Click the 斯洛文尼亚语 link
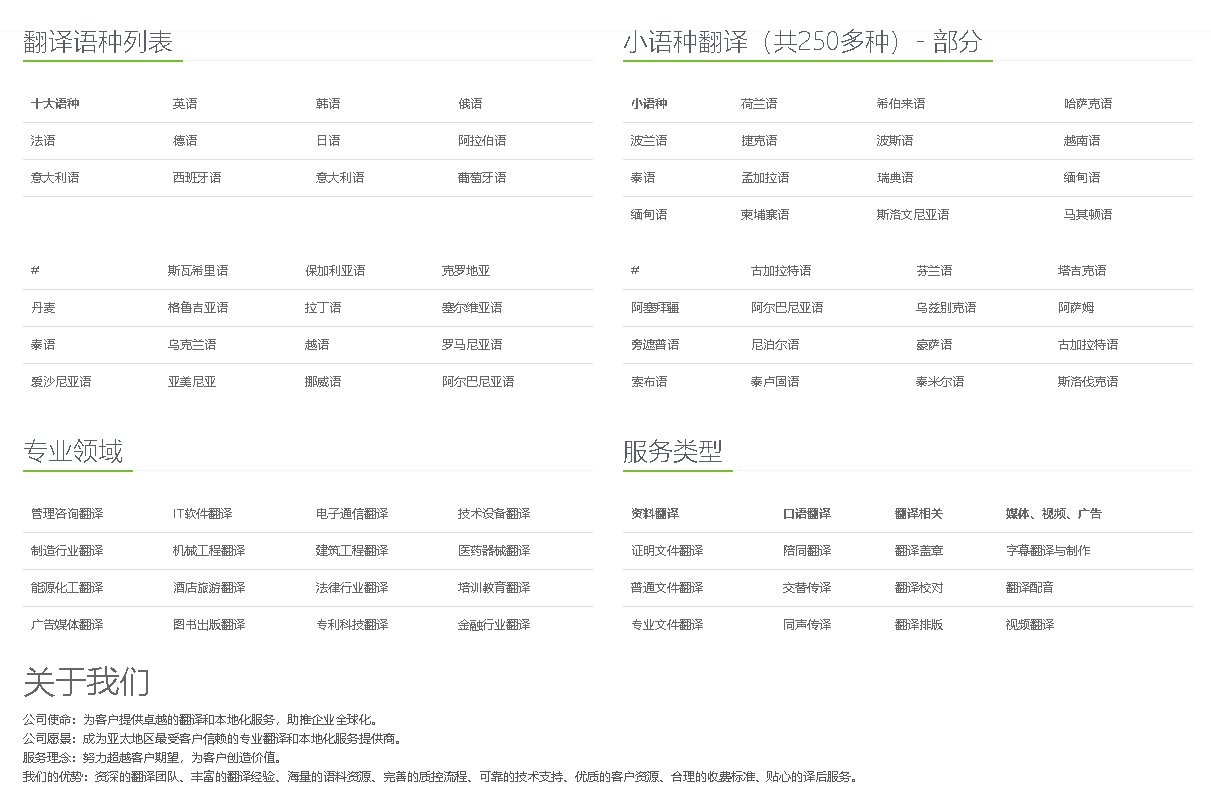Viewport: 1211px width, 805px height. click(x=912, y=215)
